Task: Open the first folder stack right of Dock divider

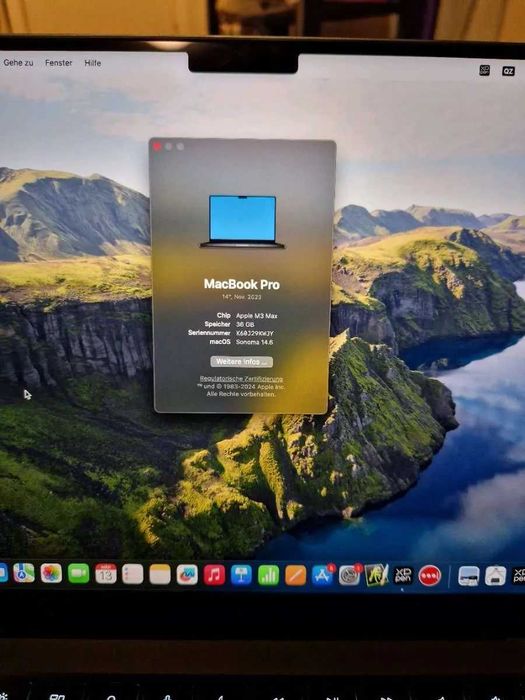Action: tap(469, 576)
